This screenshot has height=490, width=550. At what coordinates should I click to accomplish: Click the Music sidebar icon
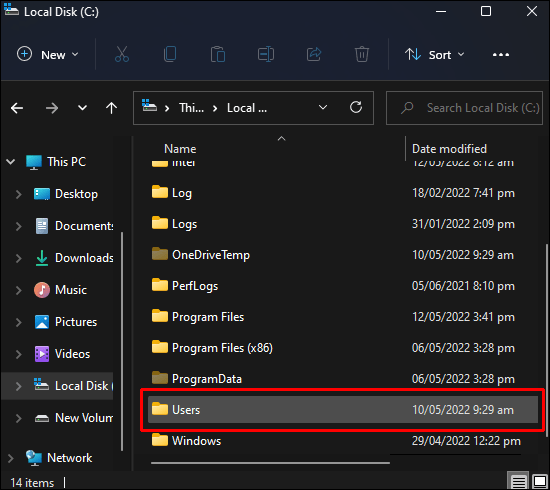click(x=42, y=290)
